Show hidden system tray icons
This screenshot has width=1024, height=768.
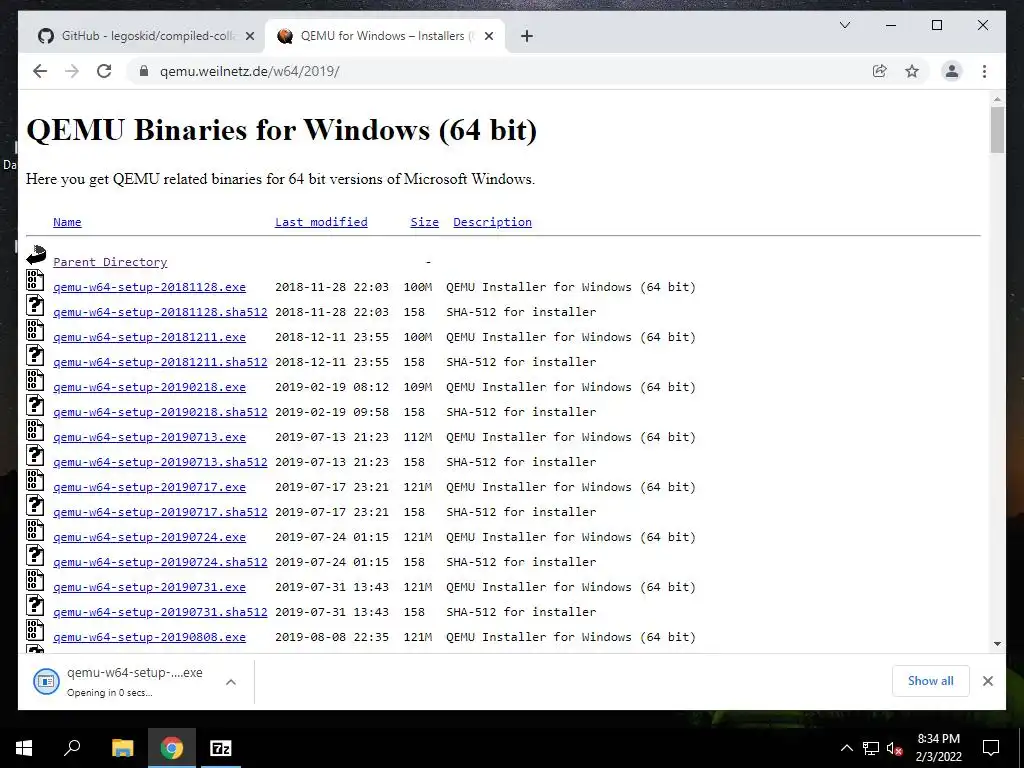(846, 748)
